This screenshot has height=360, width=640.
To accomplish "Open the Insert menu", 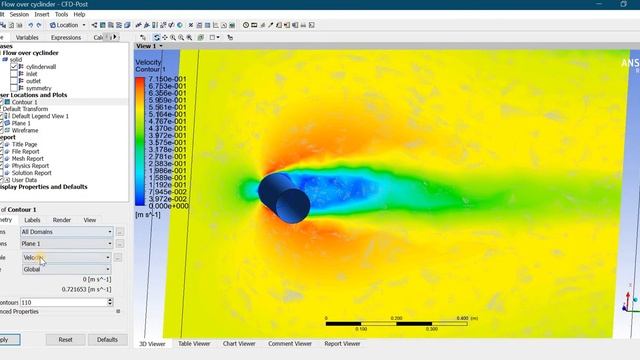I will tap(42, 14).
